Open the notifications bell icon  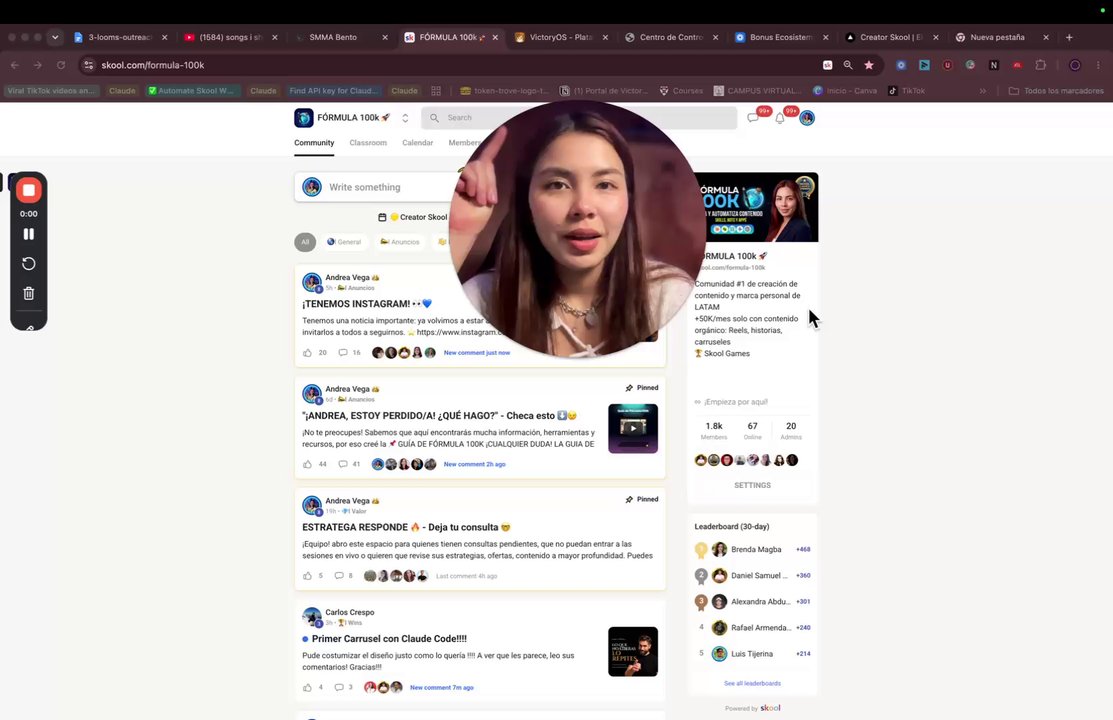pyautogui.click(x=780, y=118)
